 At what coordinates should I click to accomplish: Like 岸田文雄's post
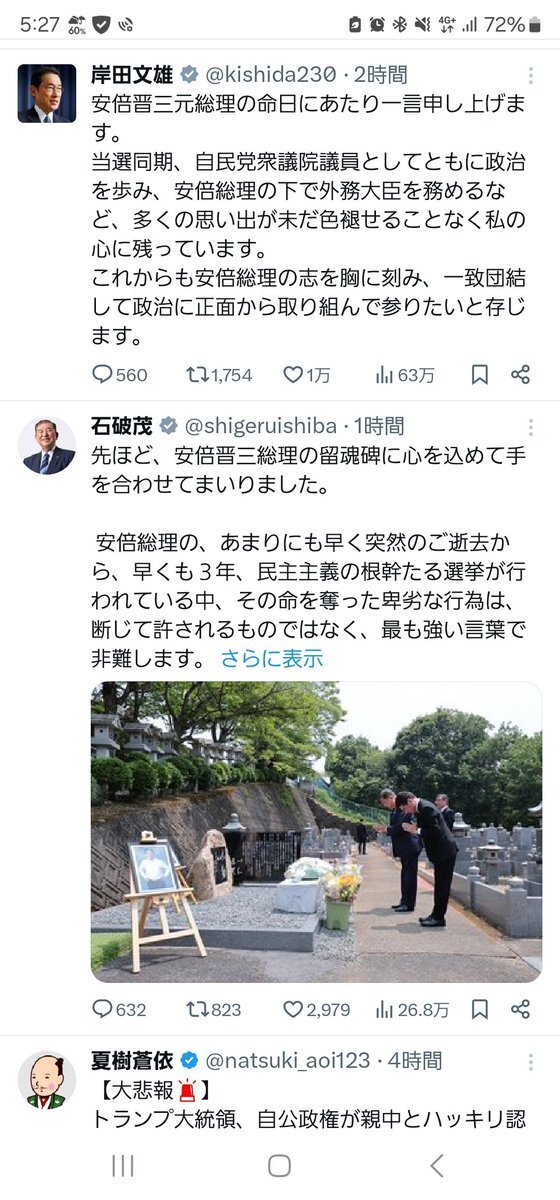(x=307, y=375)
